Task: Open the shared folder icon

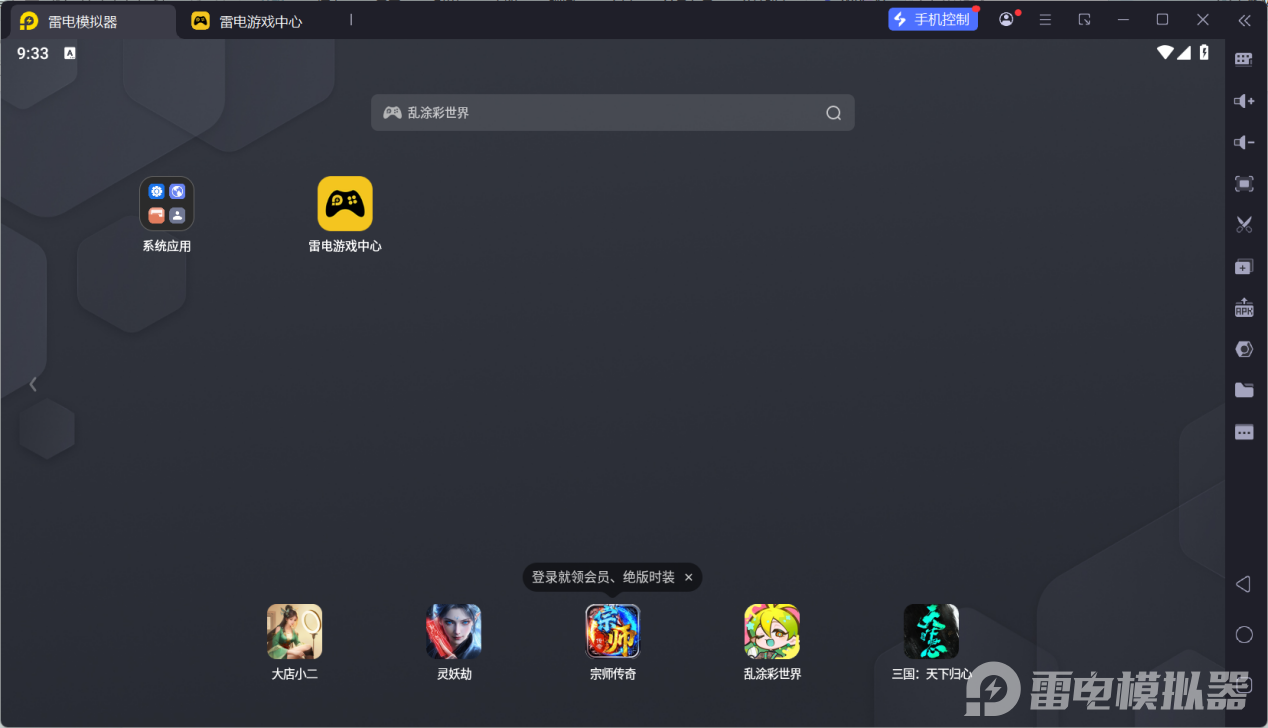Action: click(1244, 390)
